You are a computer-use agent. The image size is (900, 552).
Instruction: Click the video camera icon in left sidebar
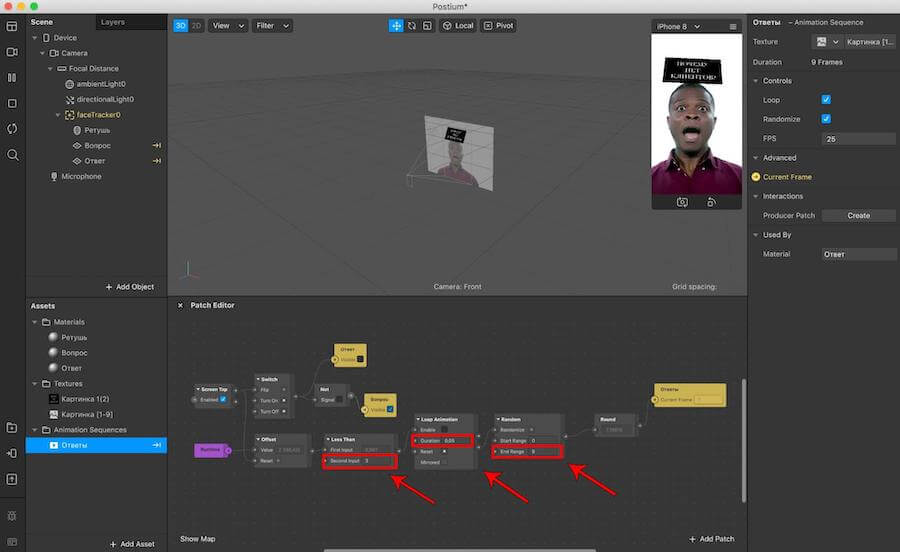[12, 52]
